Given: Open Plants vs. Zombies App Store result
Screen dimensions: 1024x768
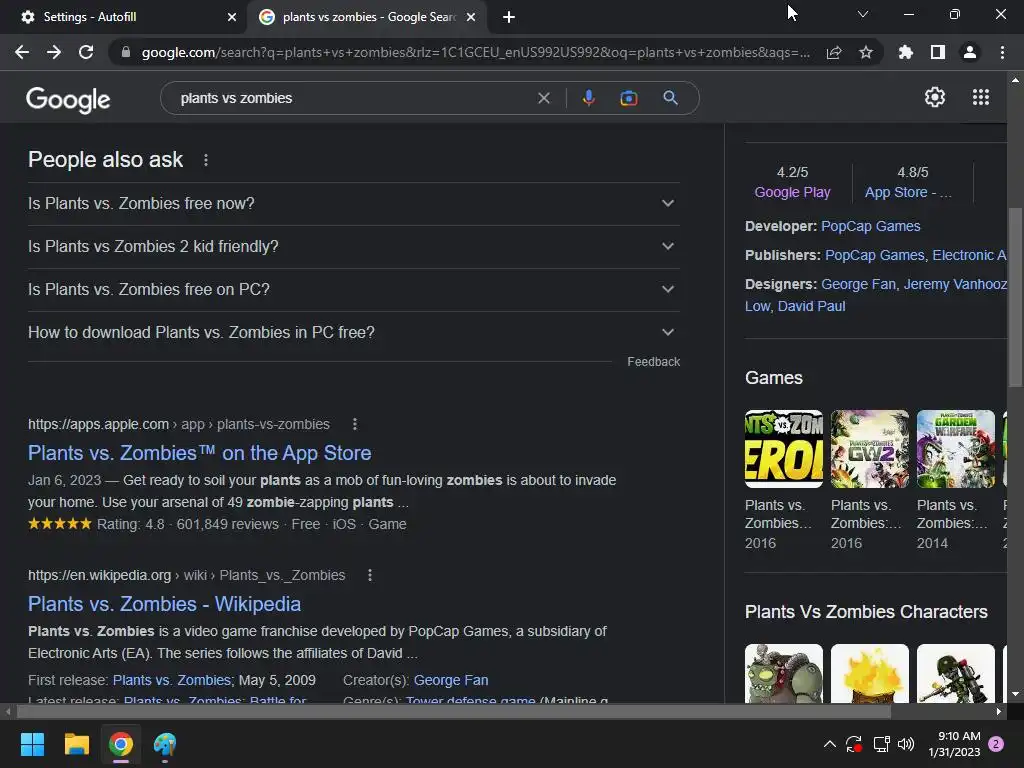Looking at the screenshot, I should pyautogui.click(x=199, y=453).
